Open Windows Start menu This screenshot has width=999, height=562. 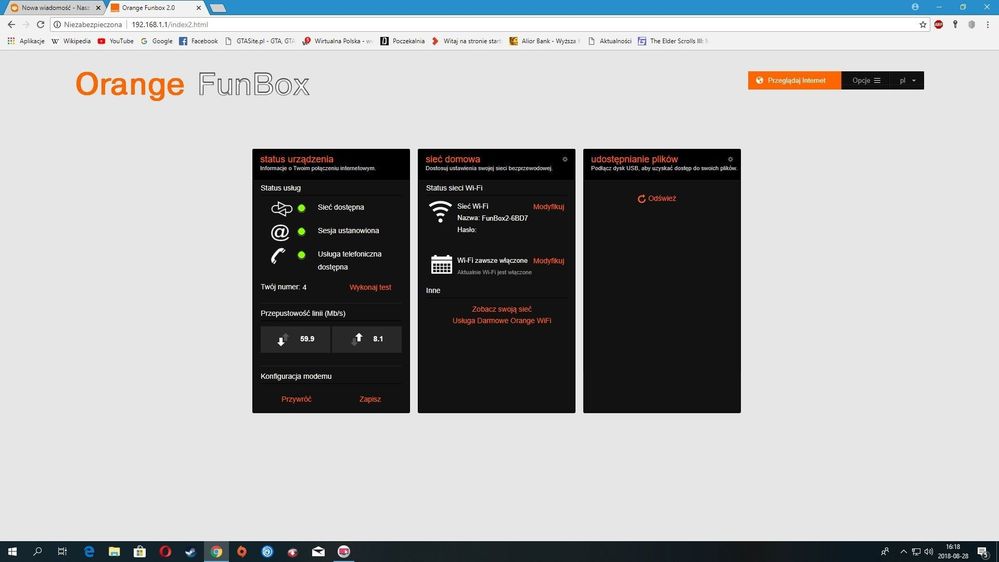coord(13,551)
